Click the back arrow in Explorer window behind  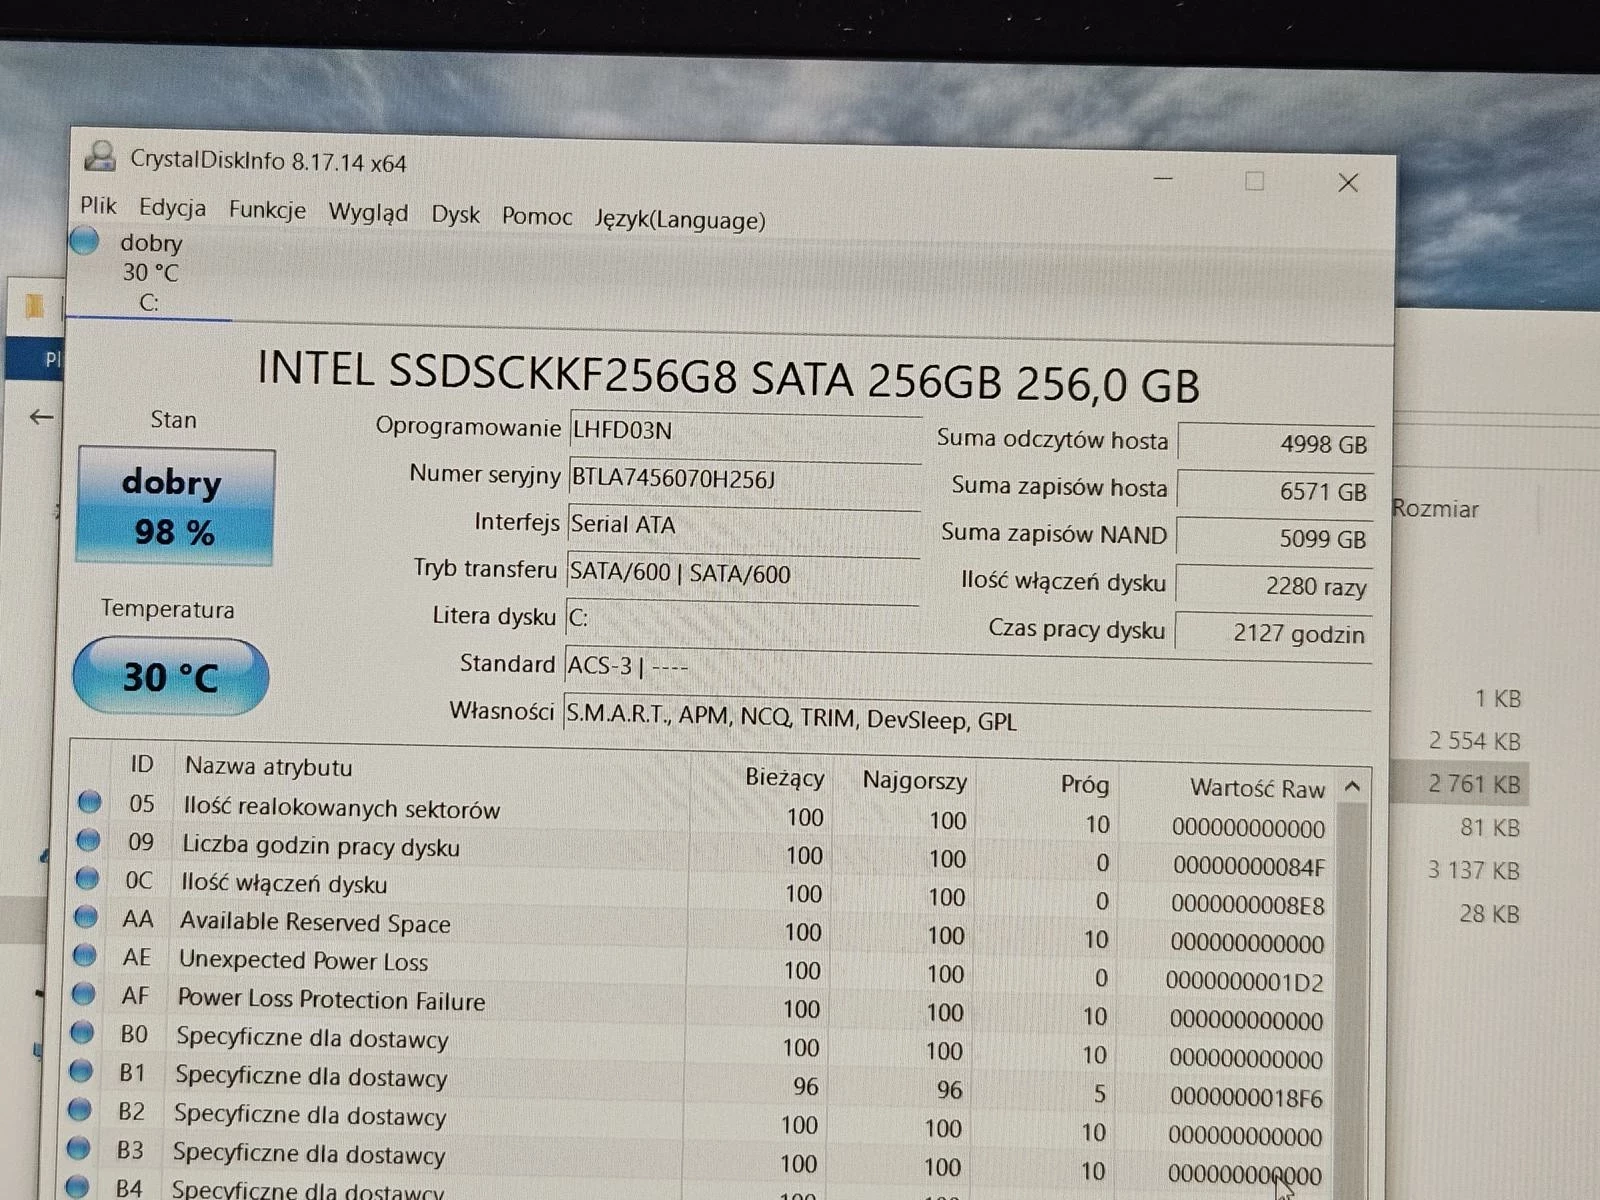point(41,416)
